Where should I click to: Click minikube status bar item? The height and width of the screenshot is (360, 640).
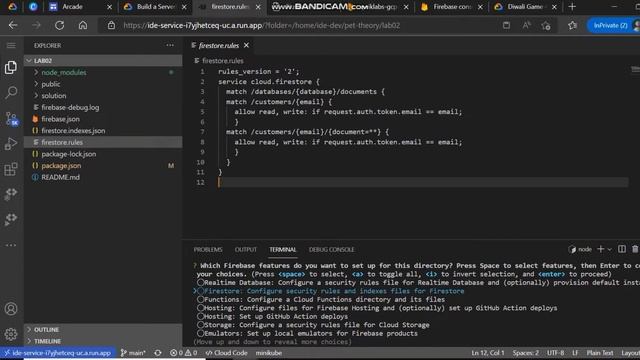[269, 353]
